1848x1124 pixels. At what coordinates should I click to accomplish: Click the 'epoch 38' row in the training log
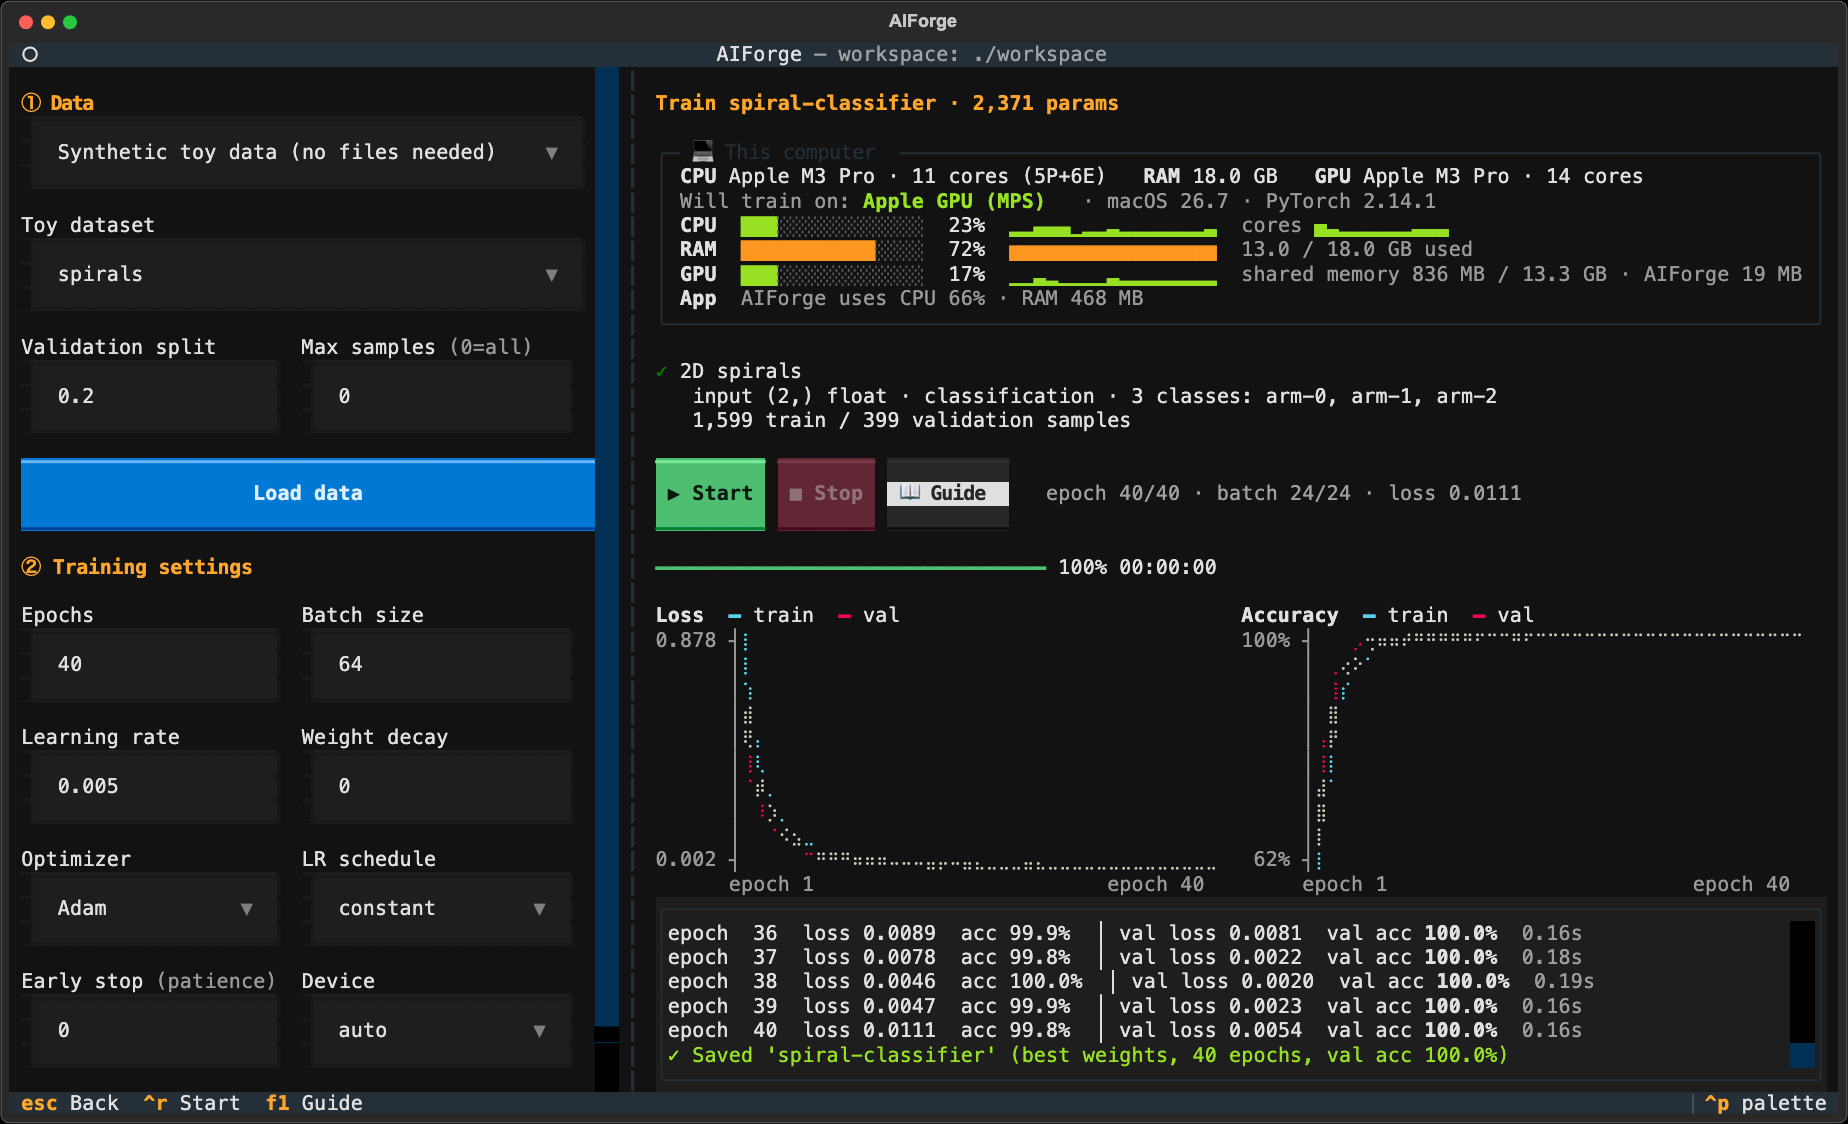pyautogui.click(x=1131, y=981)
